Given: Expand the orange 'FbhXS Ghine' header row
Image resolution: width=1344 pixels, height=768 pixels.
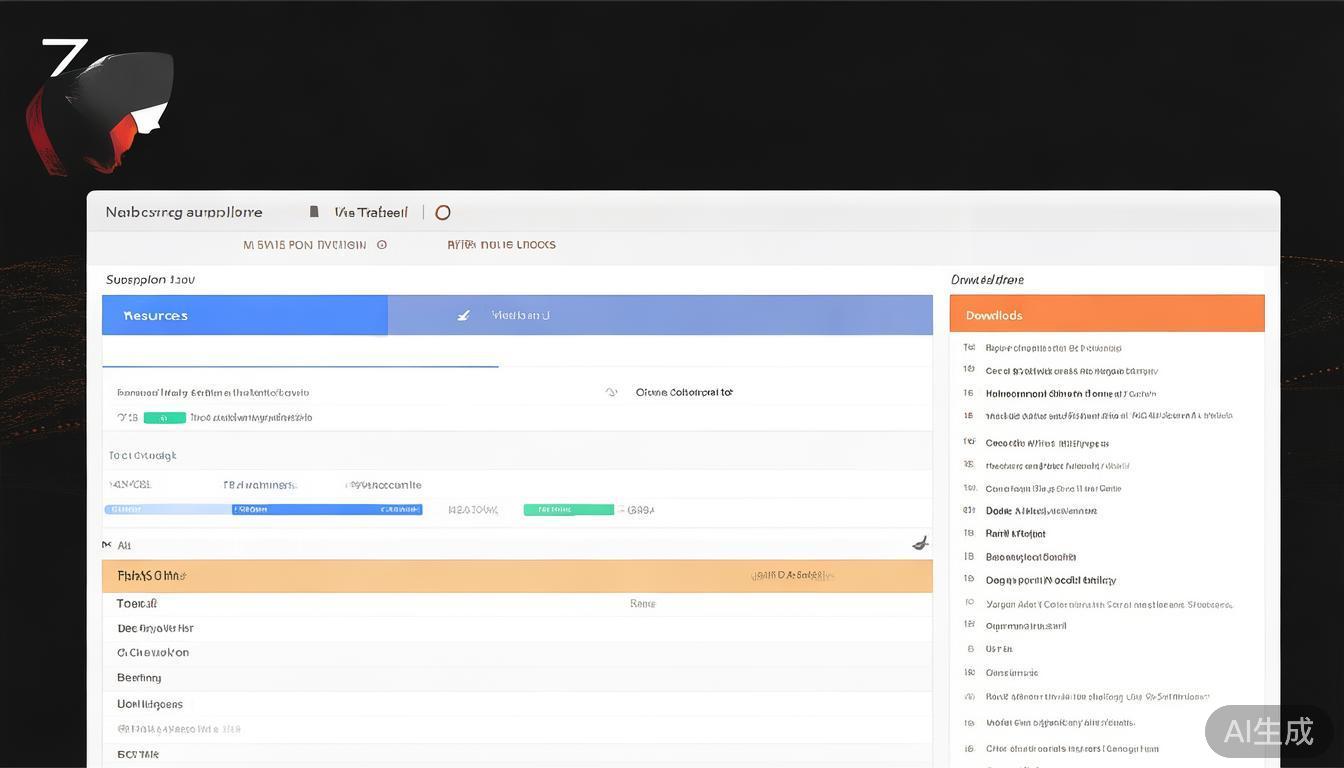Looking at the screenshot, I should 517,576.
